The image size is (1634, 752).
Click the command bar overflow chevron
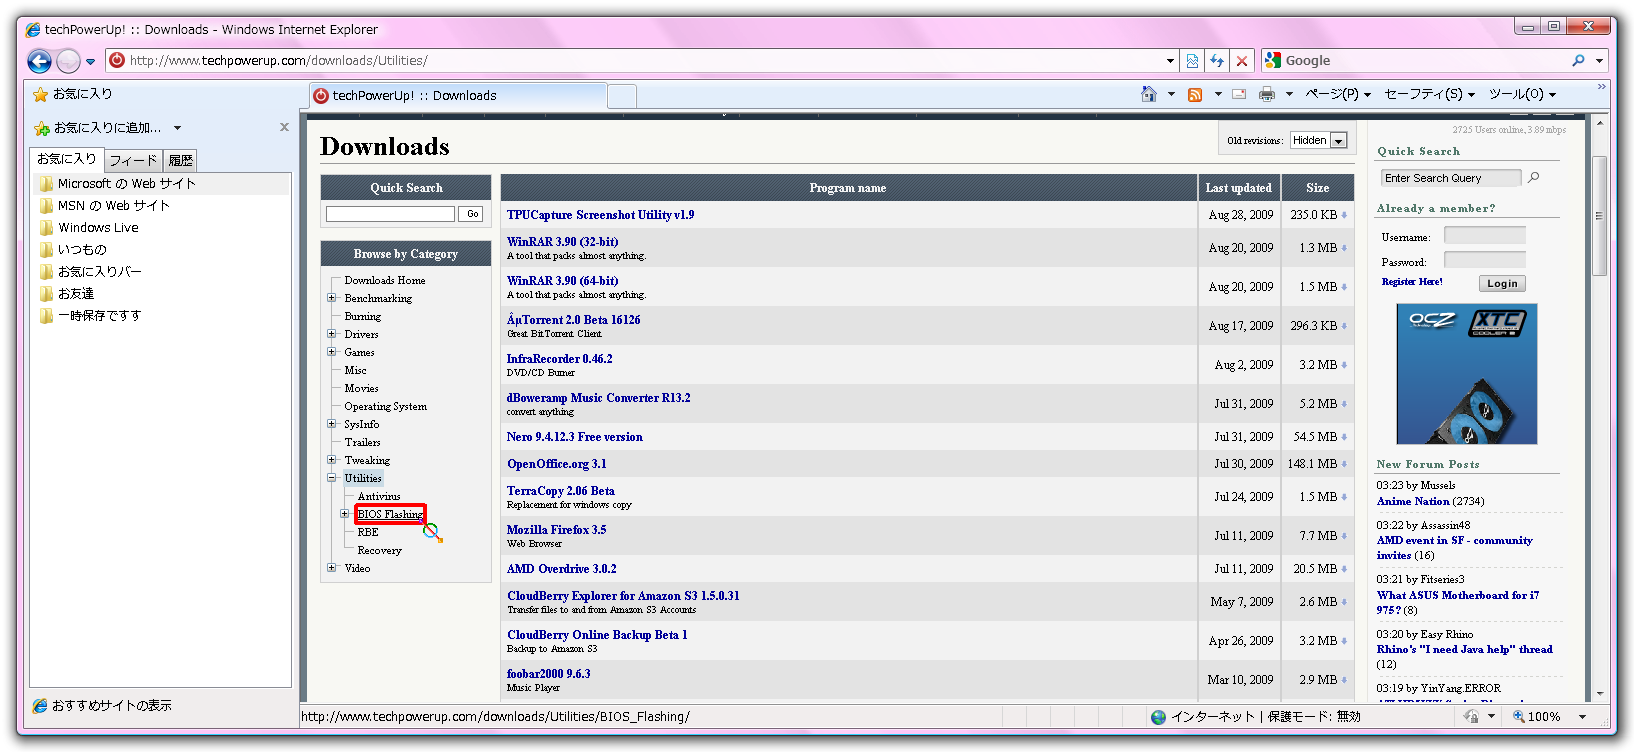click(1601, 87)
